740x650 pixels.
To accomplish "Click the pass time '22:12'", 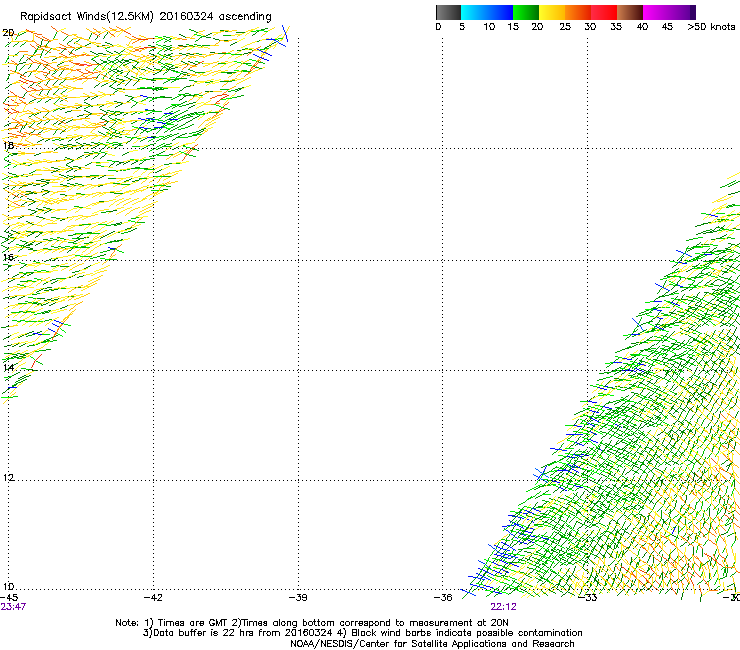I will [x=503, y=607].
